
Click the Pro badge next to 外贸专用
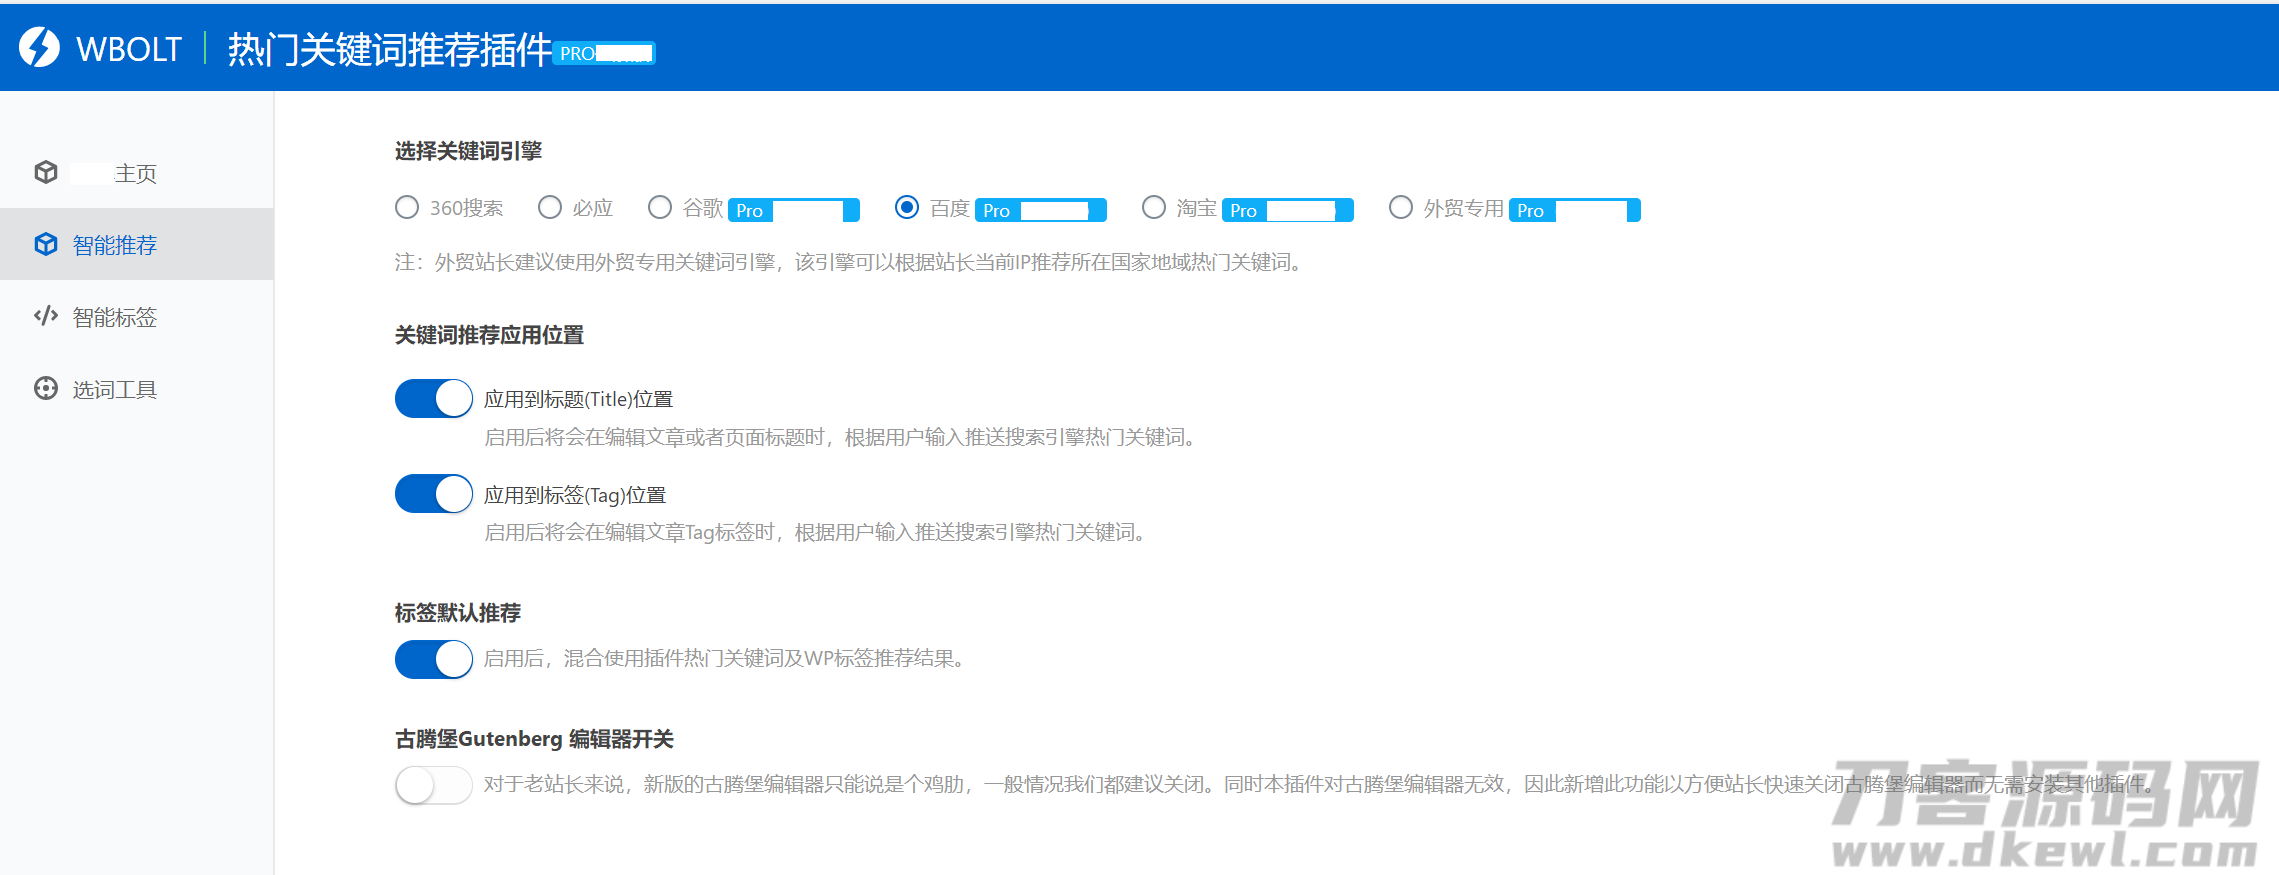click(x=1574, y=210)
